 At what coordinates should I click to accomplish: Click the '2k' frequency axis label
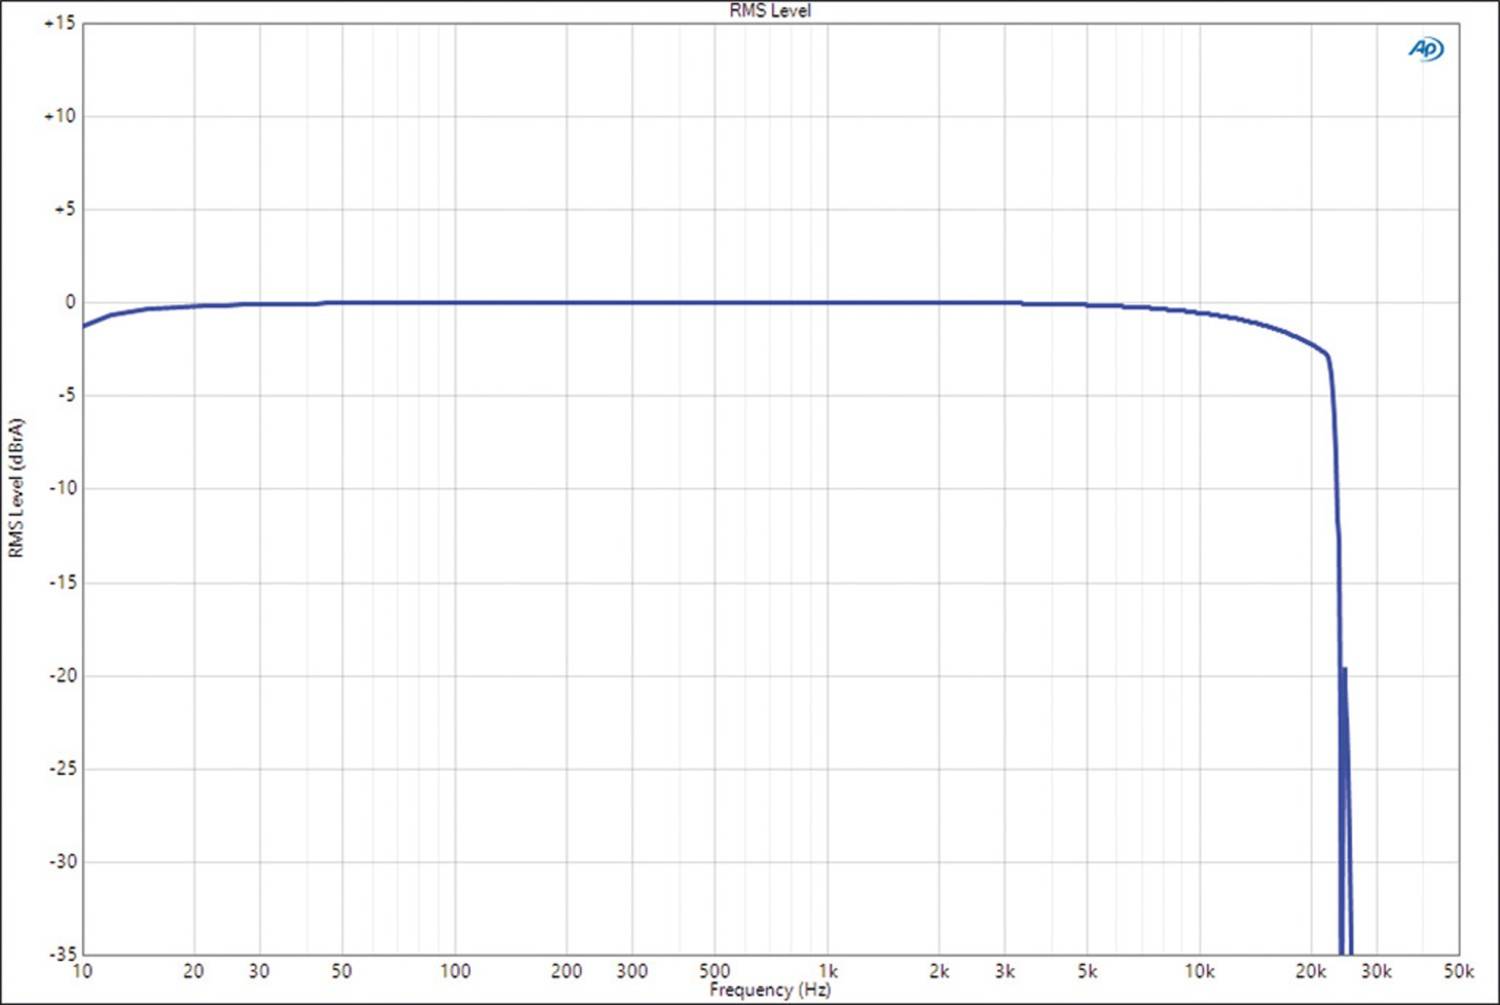[x=939, y=971]
